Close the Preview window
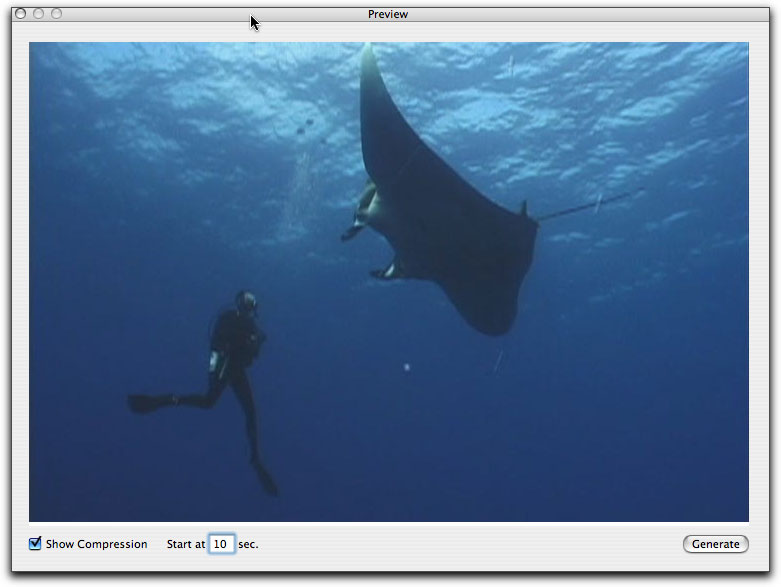Image resolution: width=781 pixels, height=587 pixels. click(20, 13)
